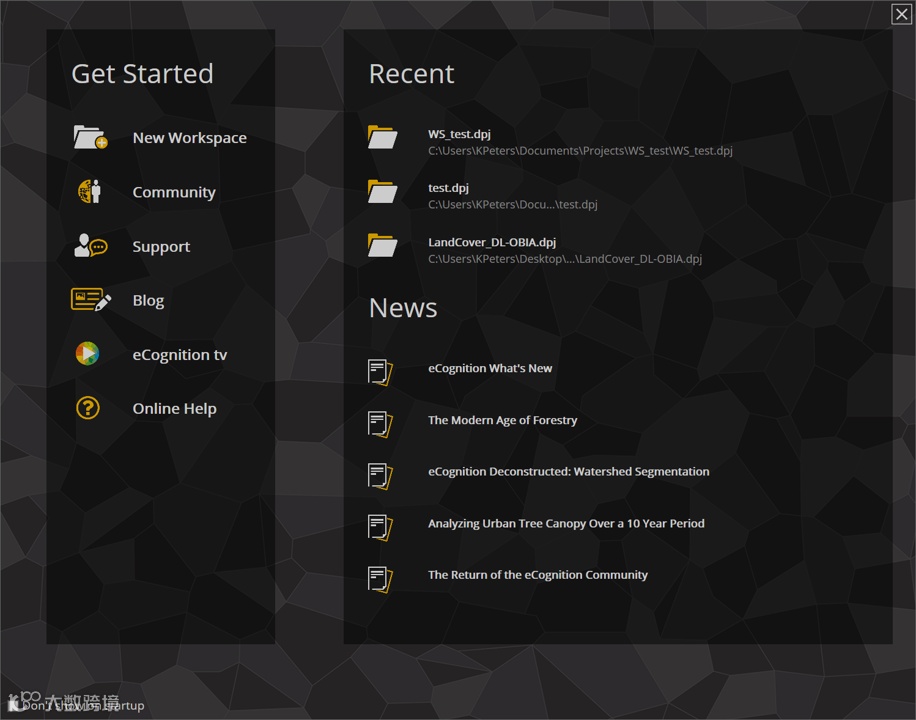Open the eCognition tv link

coord(180,355)
